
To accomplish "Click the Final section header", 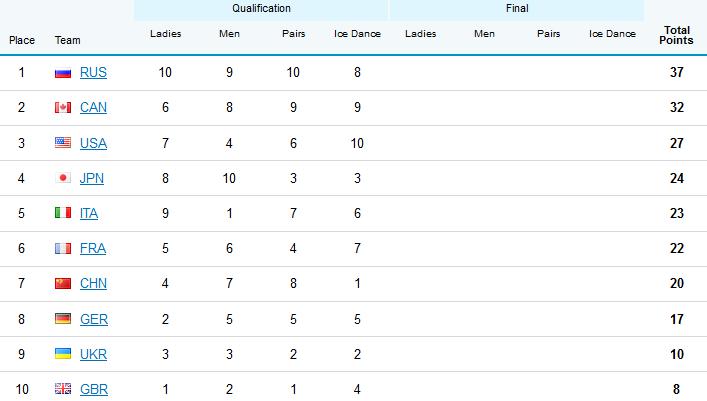I will pyautogui.click(x=517, y=9).
